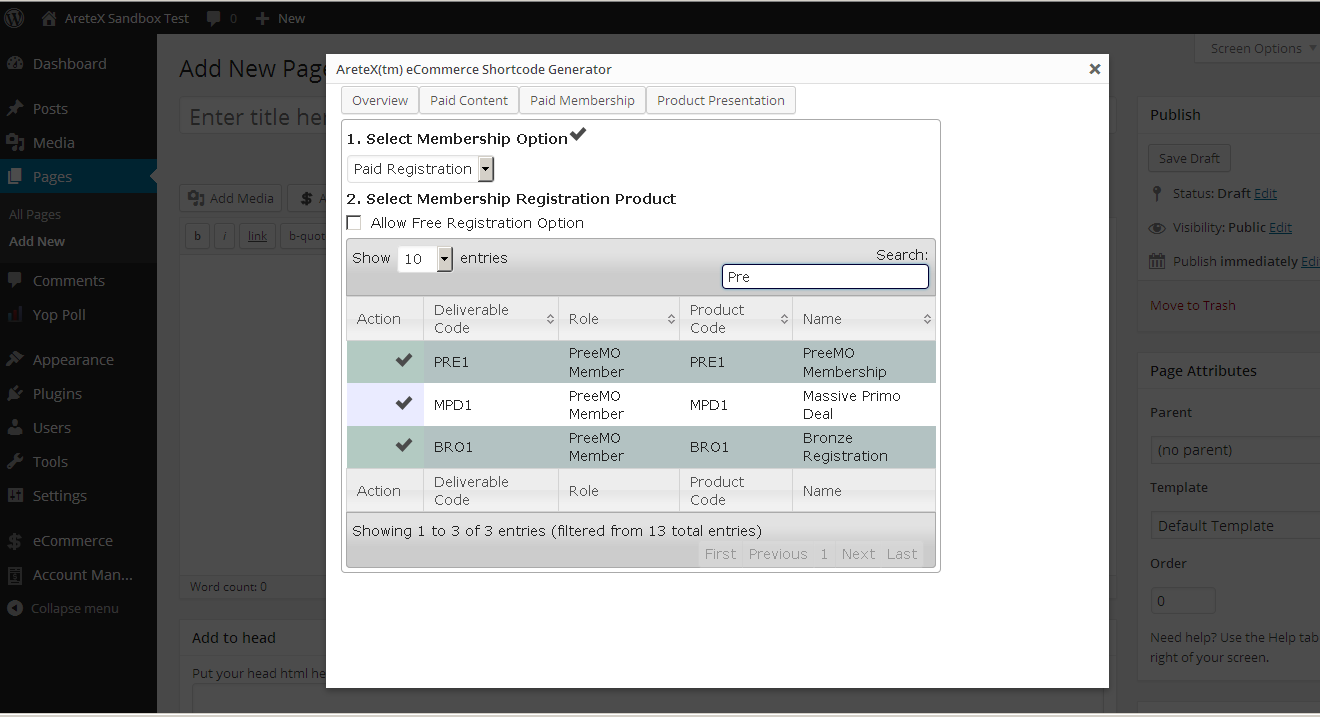Open Tools wrench icon in sidebar

(15, 461)
